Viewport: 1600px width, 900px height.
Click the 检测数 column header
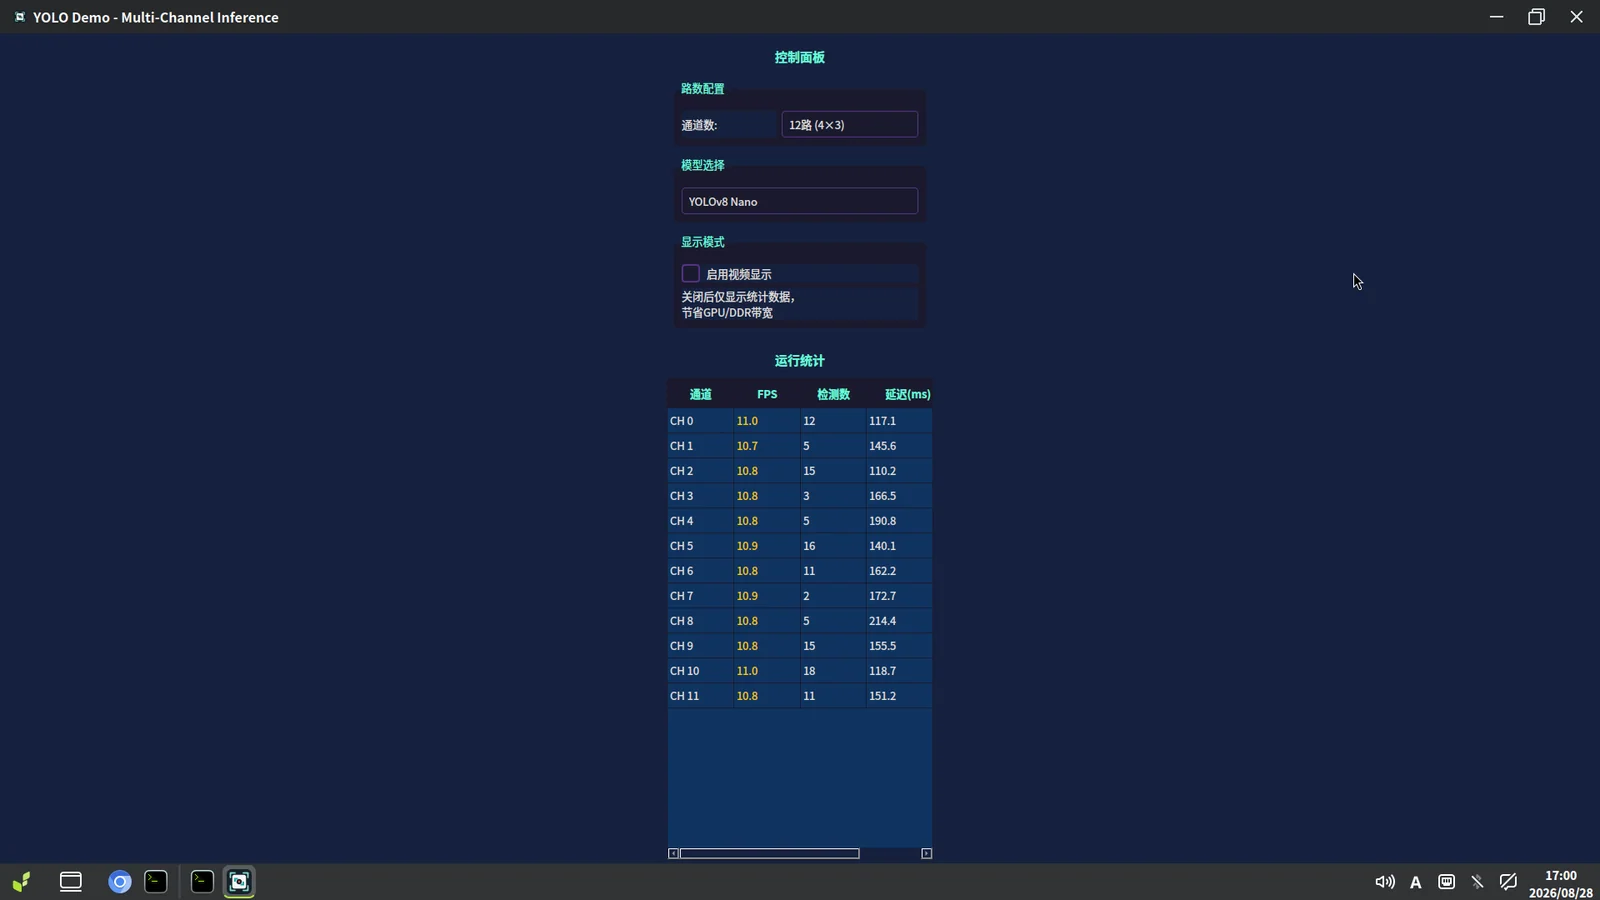coord(833,394)
